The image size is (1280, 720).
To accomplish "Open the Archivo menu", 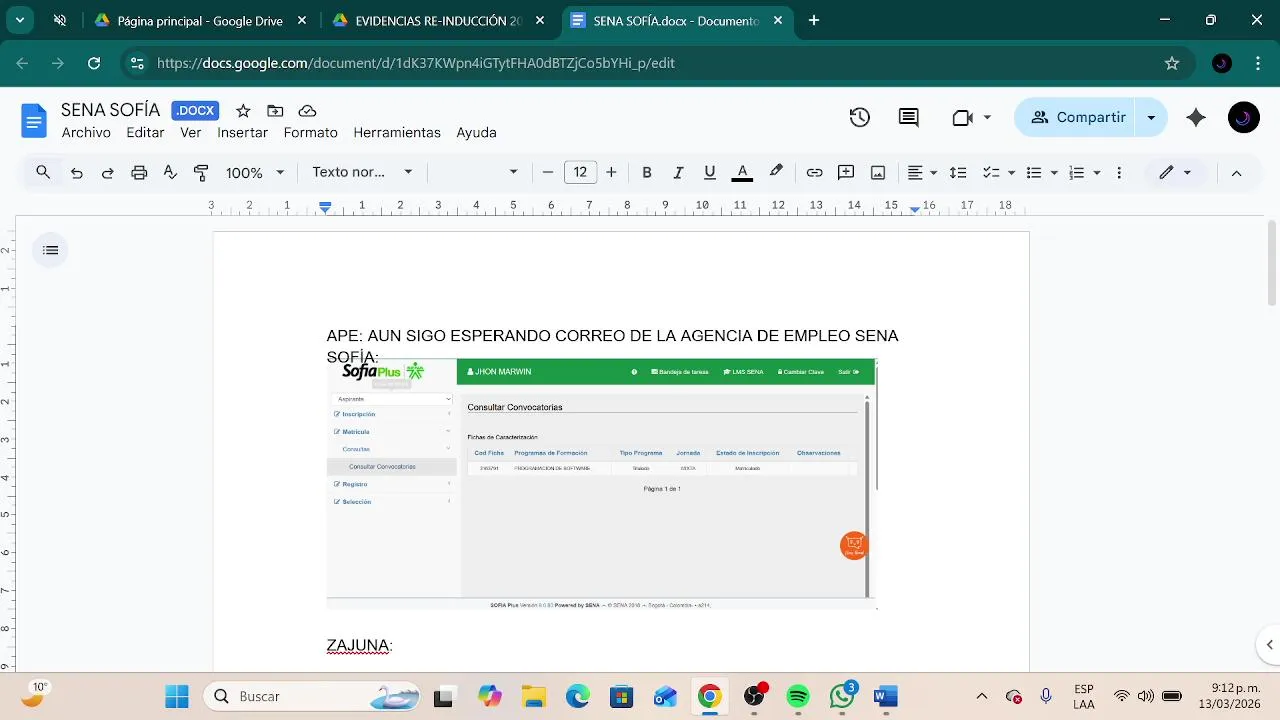I will pos(86,133).
